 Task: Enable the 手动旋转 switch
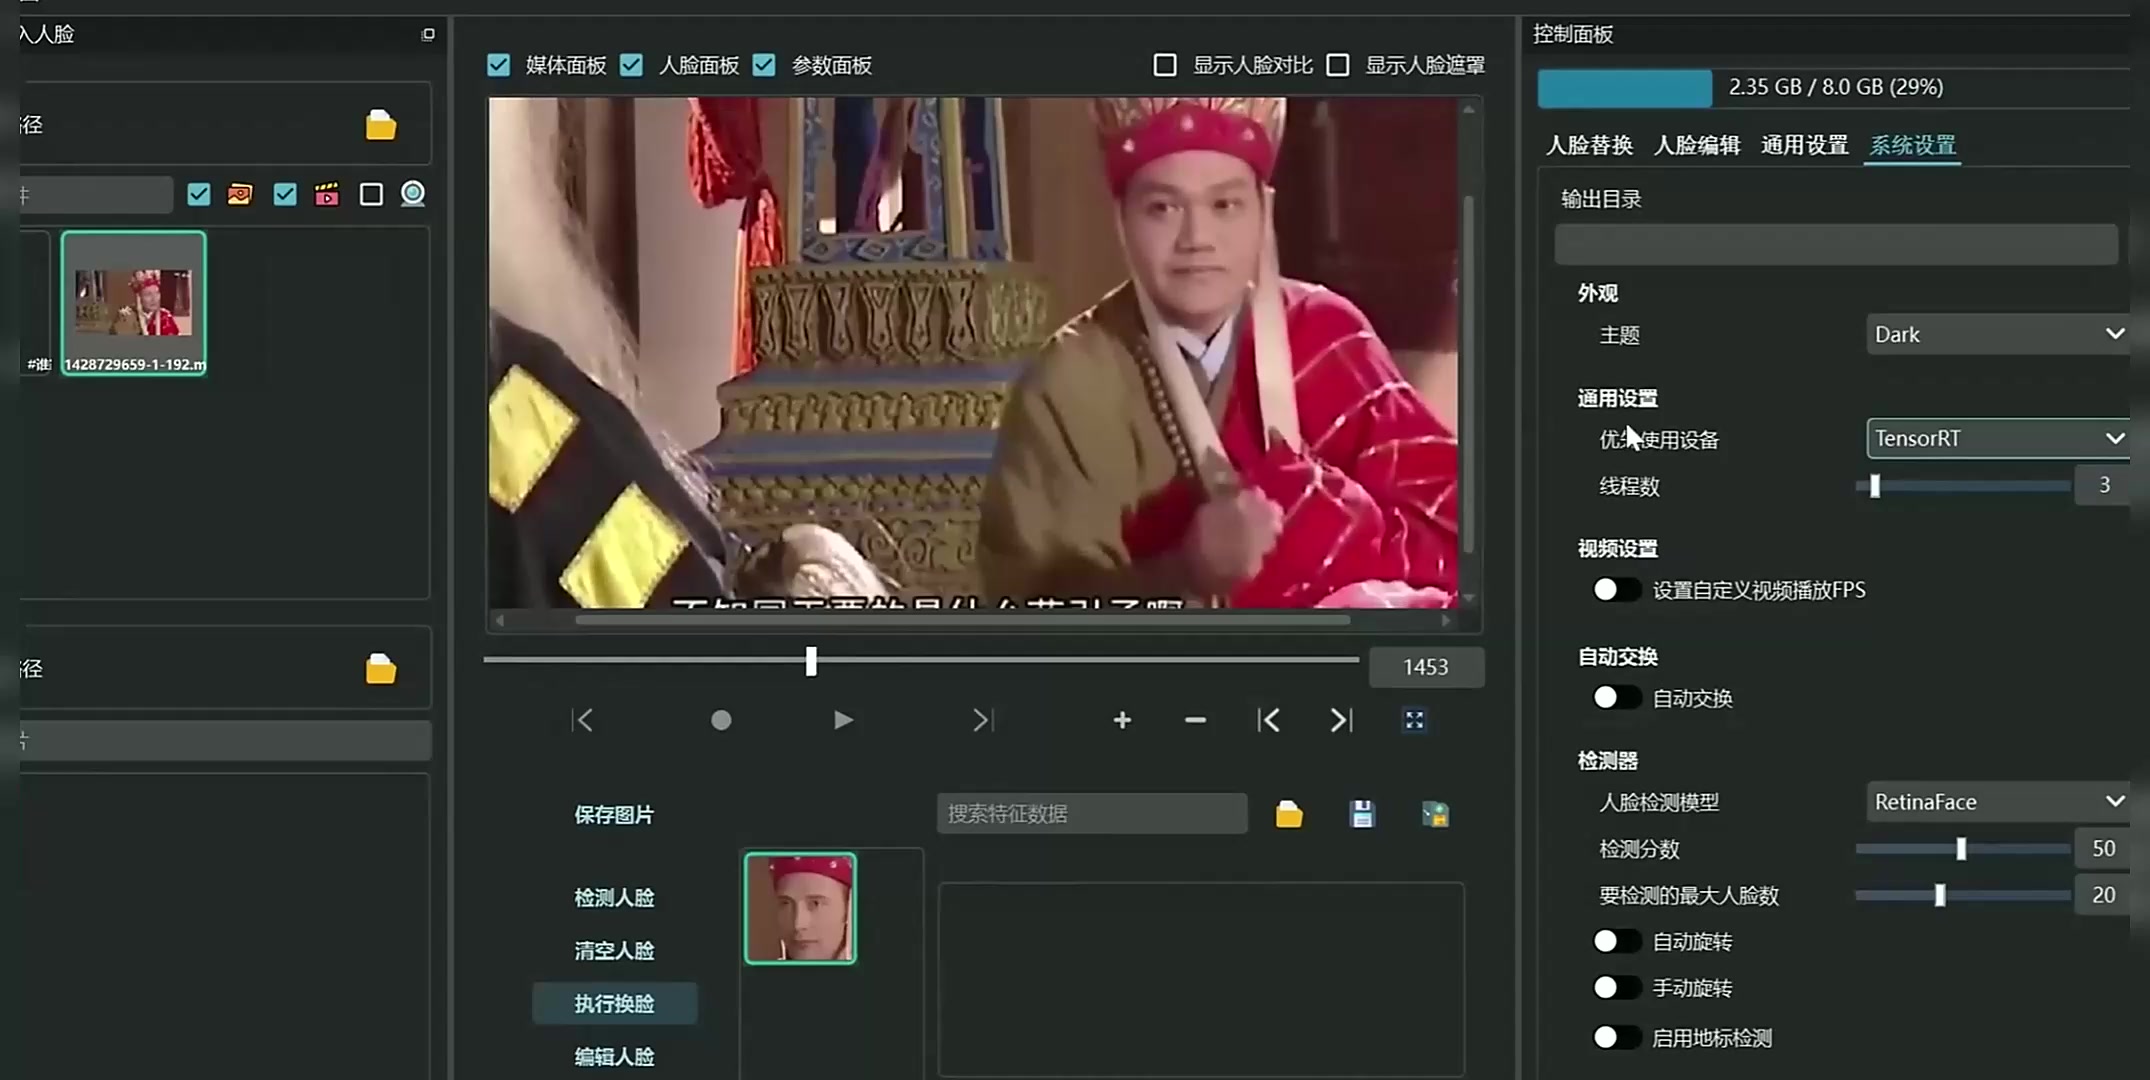click(1616, 988)
